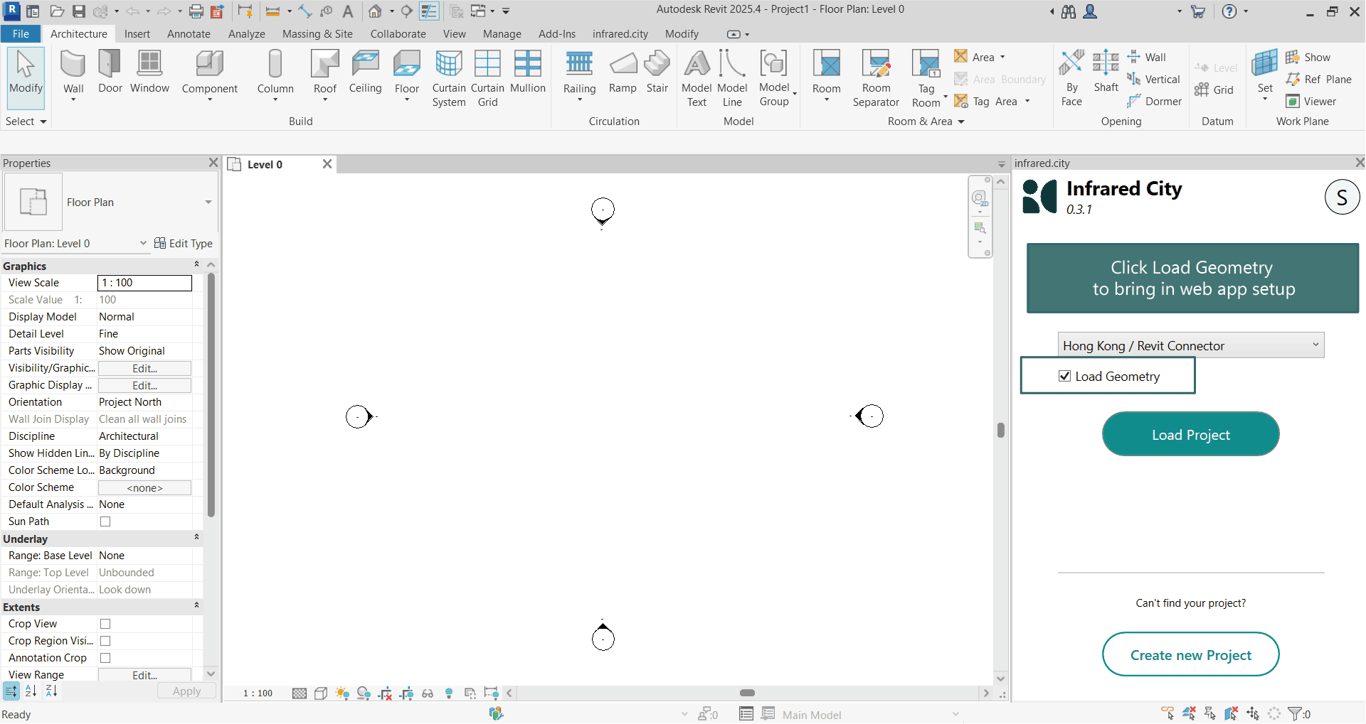Click the canvas horizontal scrollbar thumb
1366x724 pixels.
(x=747, y=693)
